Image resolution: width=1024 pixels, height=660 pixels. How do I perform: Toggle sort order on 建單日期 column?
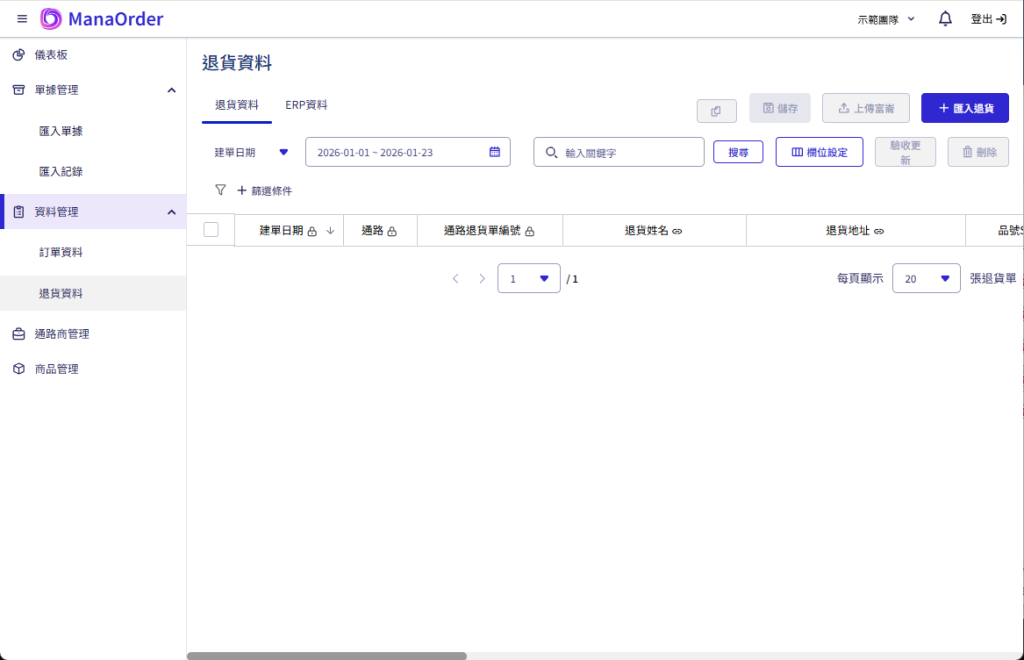pyautogui.click(x=330, y=229)
